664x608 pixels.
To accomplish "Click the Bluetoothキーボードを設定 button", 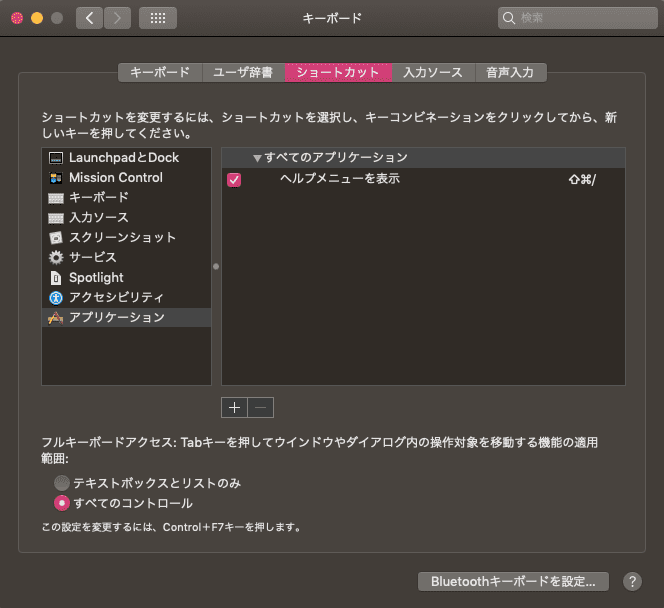I will pyautogui.click(x=513, y=581).
